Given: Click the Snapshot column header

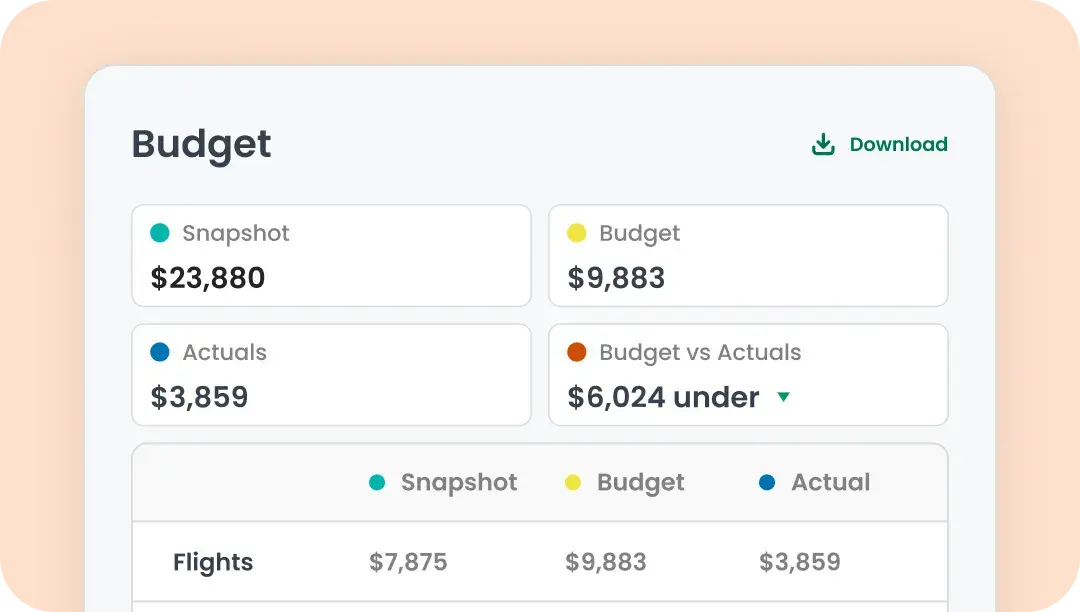Looking at the screenshot, I should (x=459, y=482).
